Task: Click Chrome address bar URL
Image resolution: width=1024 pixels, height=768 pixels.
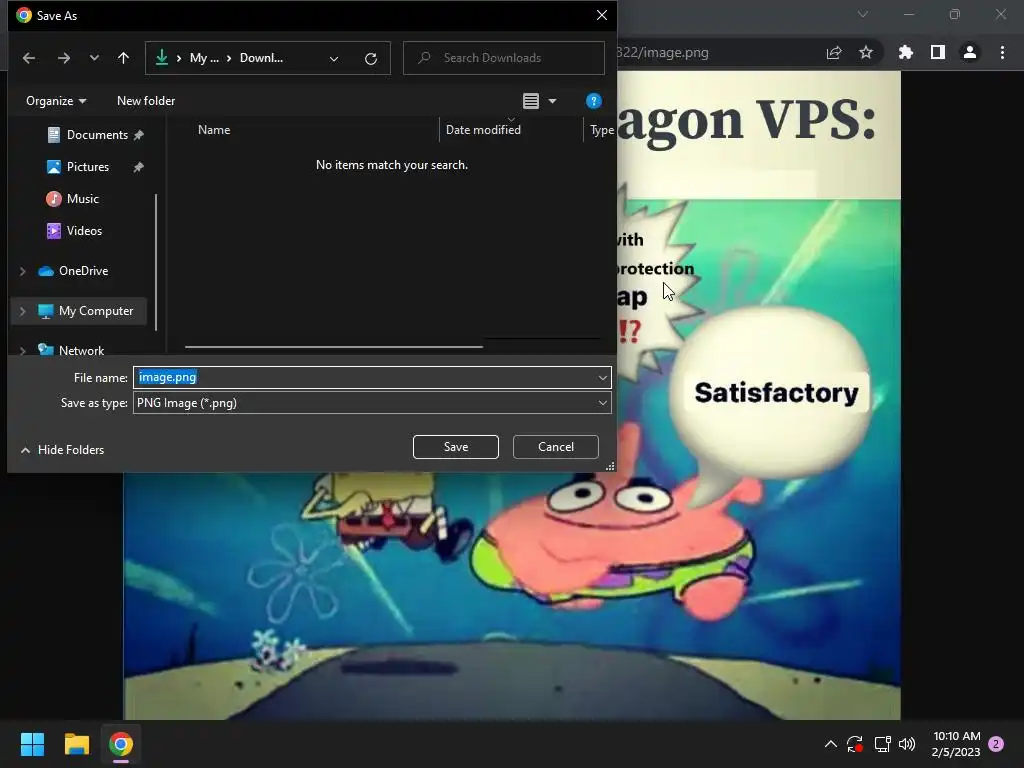Action: 663,53
